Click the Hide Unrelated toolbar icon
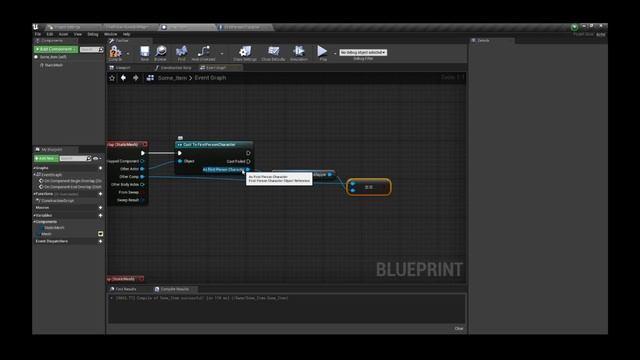640x360 pixels. (x=203, y=53)
